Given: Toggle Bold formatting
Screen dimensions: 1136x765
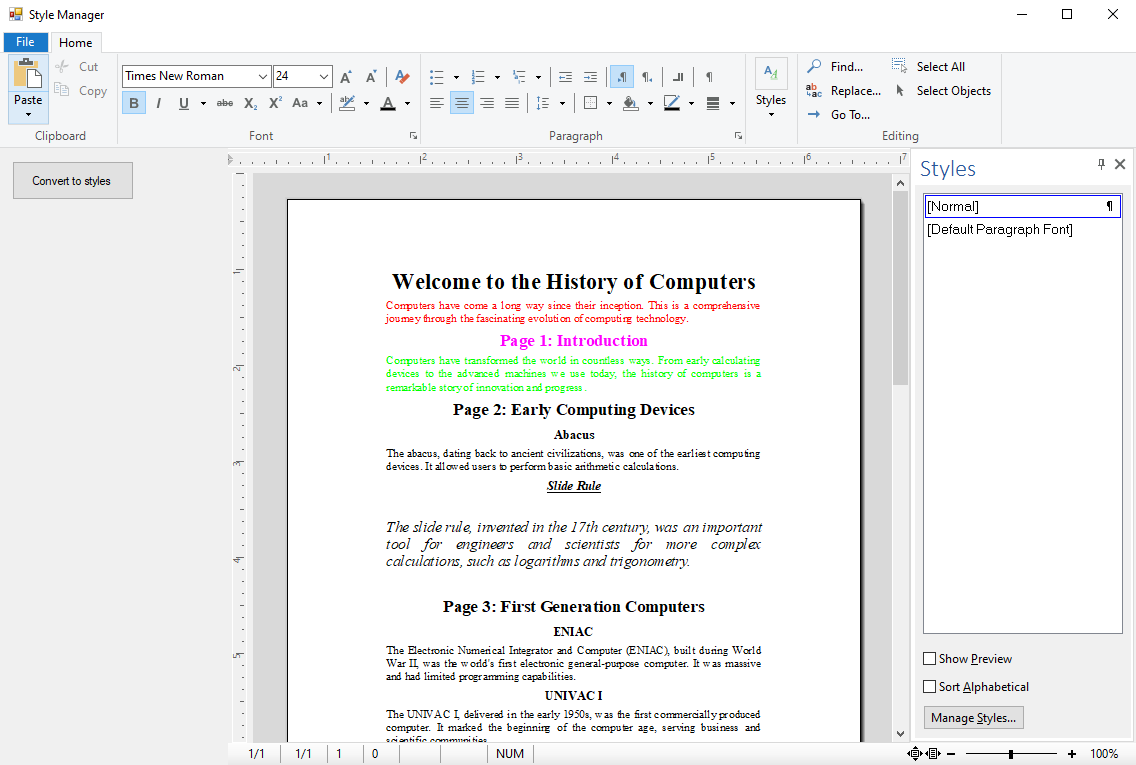Looking at the screenshot, I should coord(134,103).
